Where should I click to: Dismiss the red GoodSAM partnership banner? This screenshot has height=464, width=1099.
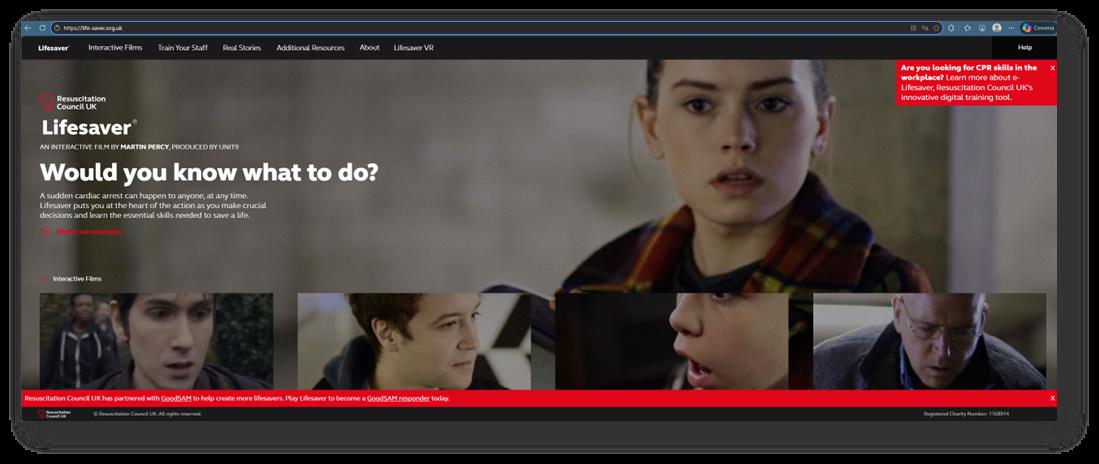pyautogui.click(x=1052, y=398)
